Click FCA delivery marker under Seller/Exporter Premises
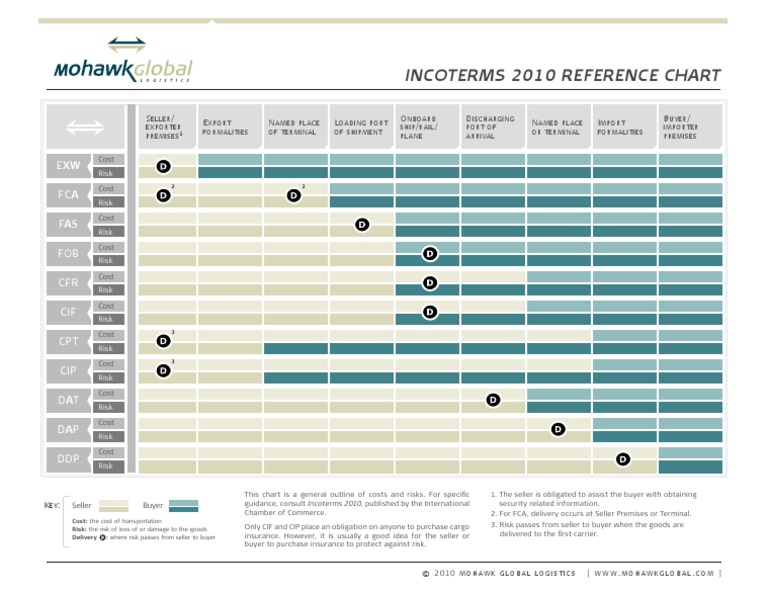The width and height of the screenshot is (768, 594). (x=164, y=196)
